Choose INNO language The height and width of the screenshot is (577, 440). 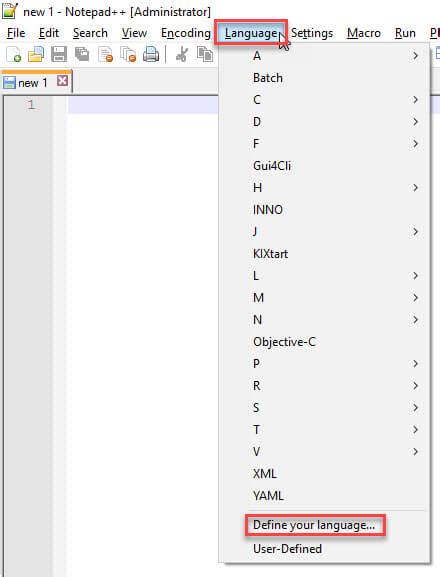tap(324, 210)
